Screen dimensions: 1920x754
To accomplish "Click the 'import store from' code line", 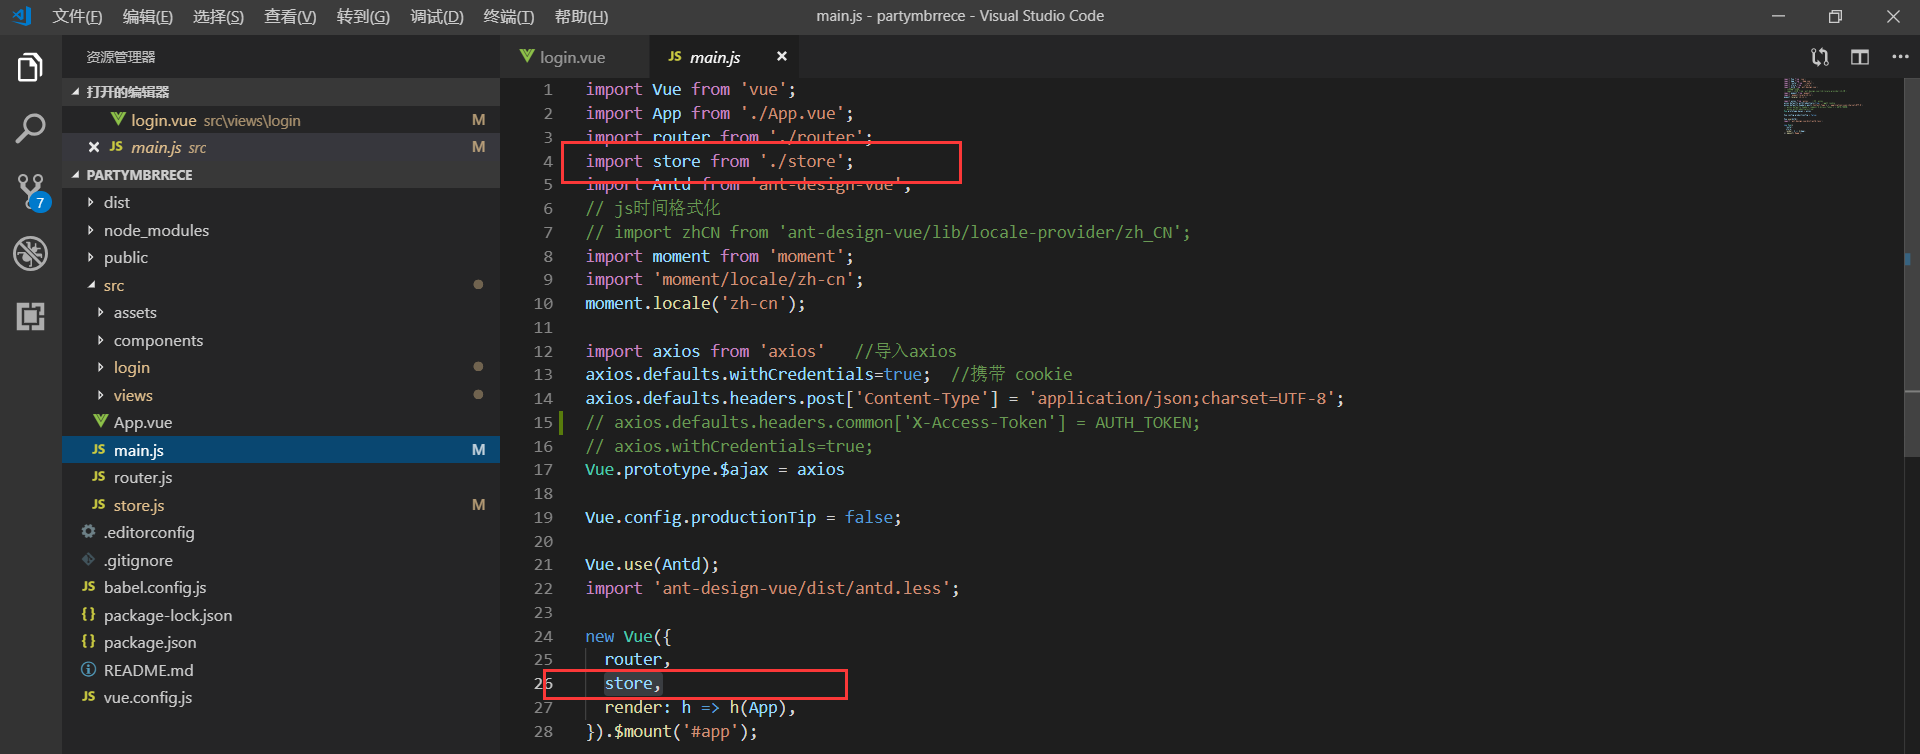I will pyautogui.click(x=719, y=161).
